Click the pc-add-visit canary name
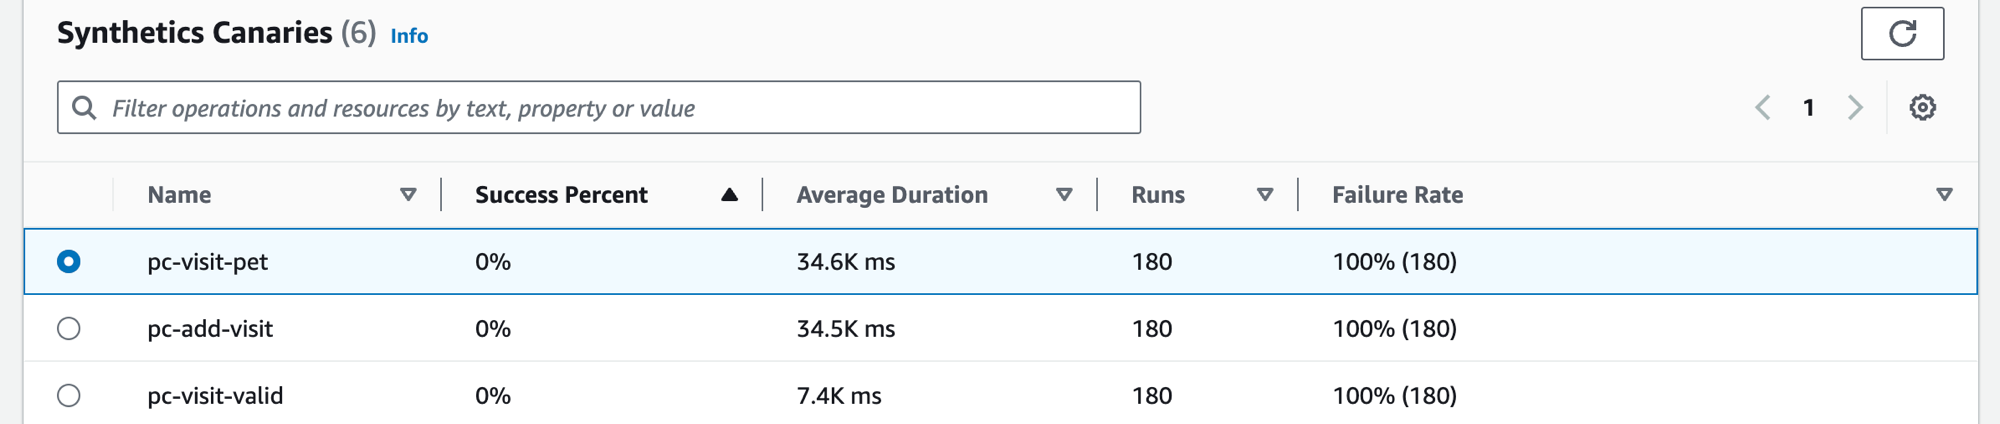This screenshot has width=2000, height=424. (x=210, y=329)
